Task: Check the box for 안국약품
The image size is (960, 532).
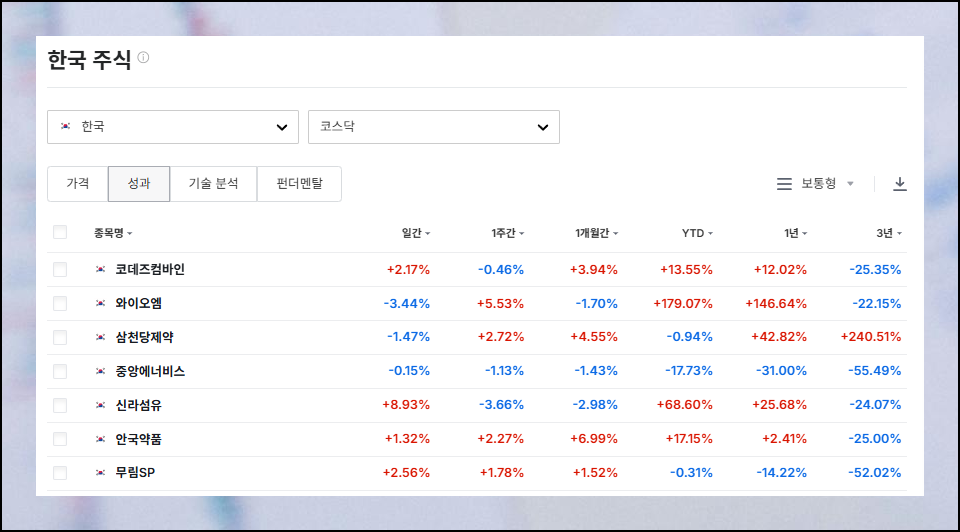Action: coord(60,439)
